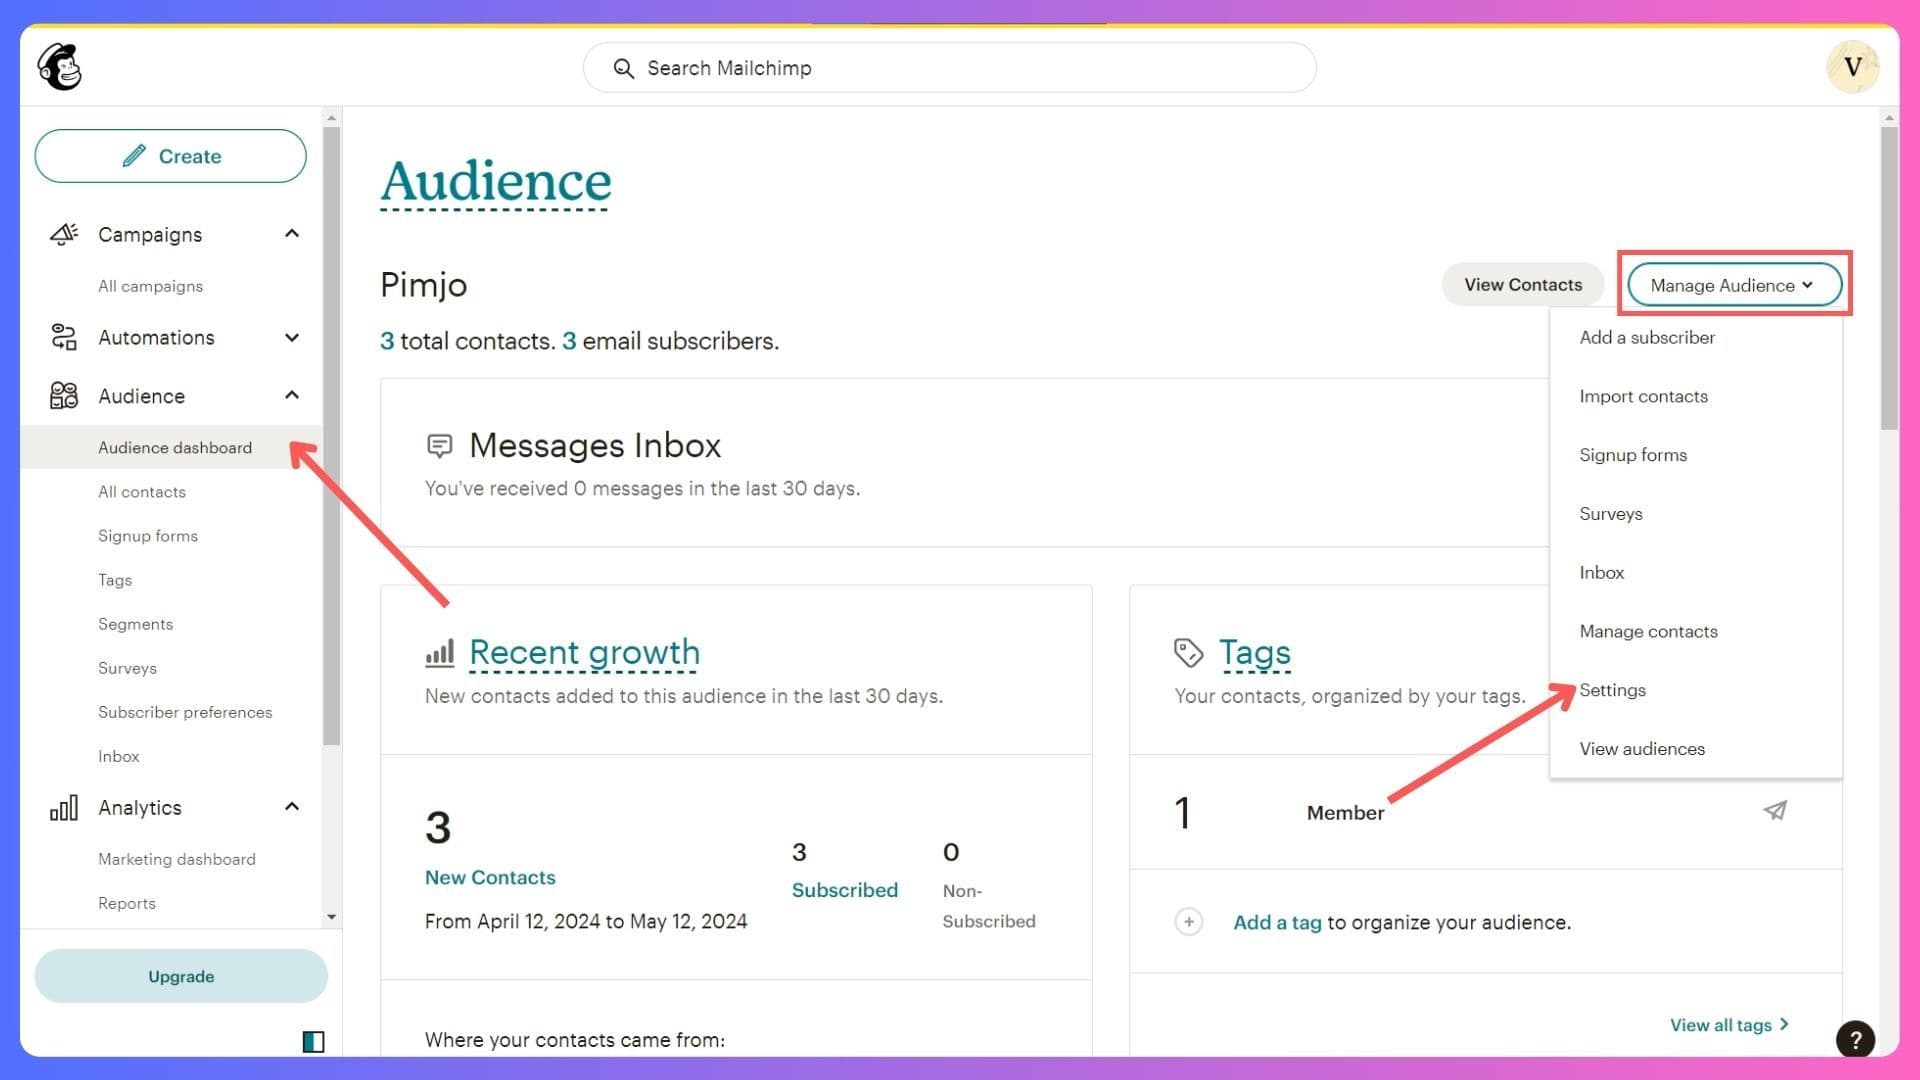
Task: Click the Campaigns megaphone icon
Action: pyautogui.click(x=64, y=234)
